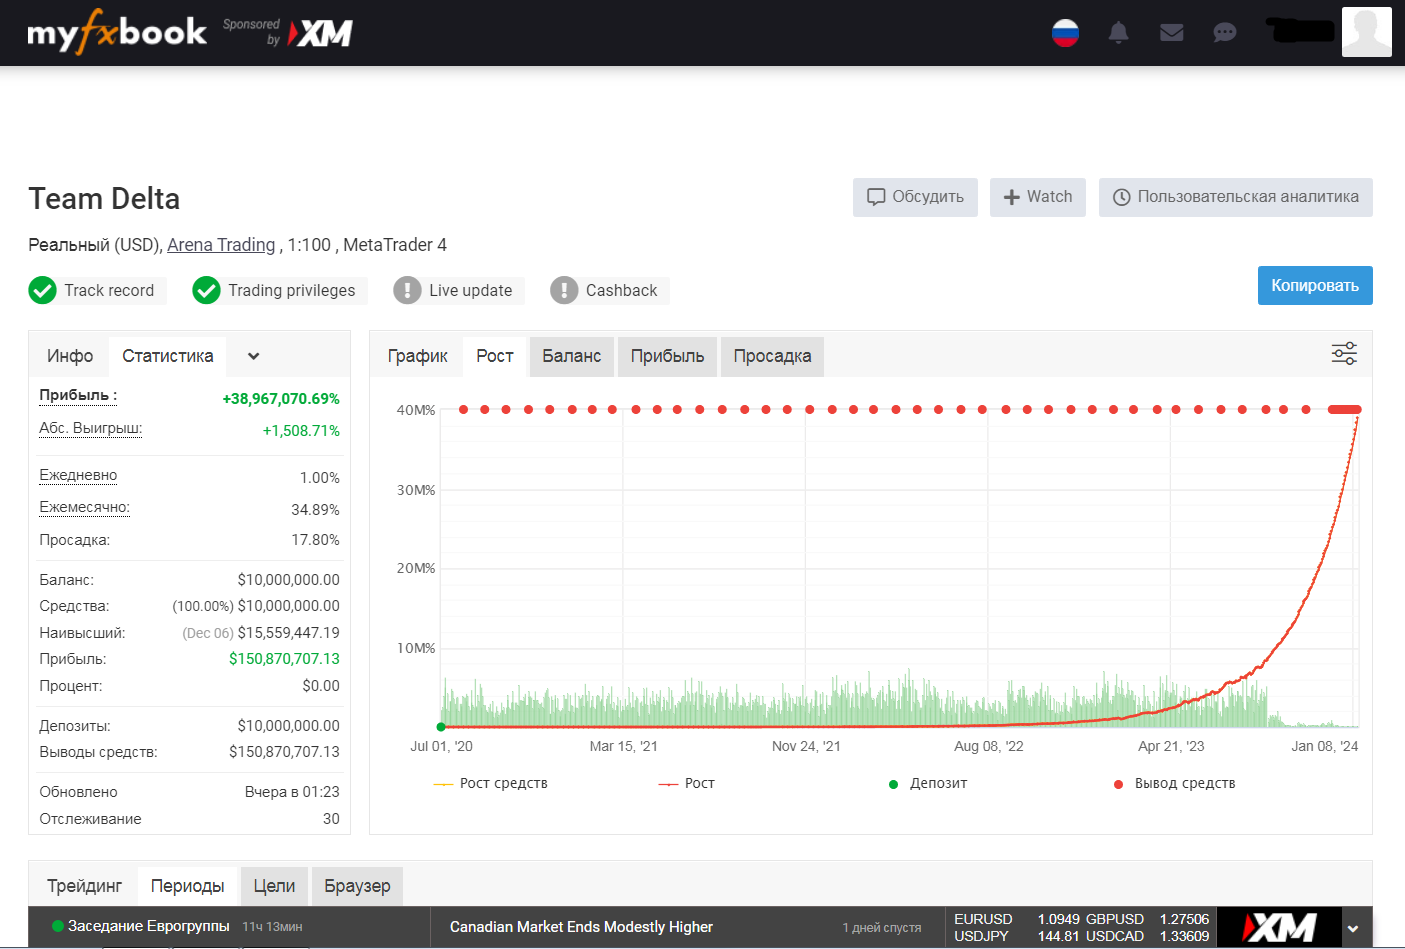
Task: Toggle Депозит legend series
Action: click(928, 783)
